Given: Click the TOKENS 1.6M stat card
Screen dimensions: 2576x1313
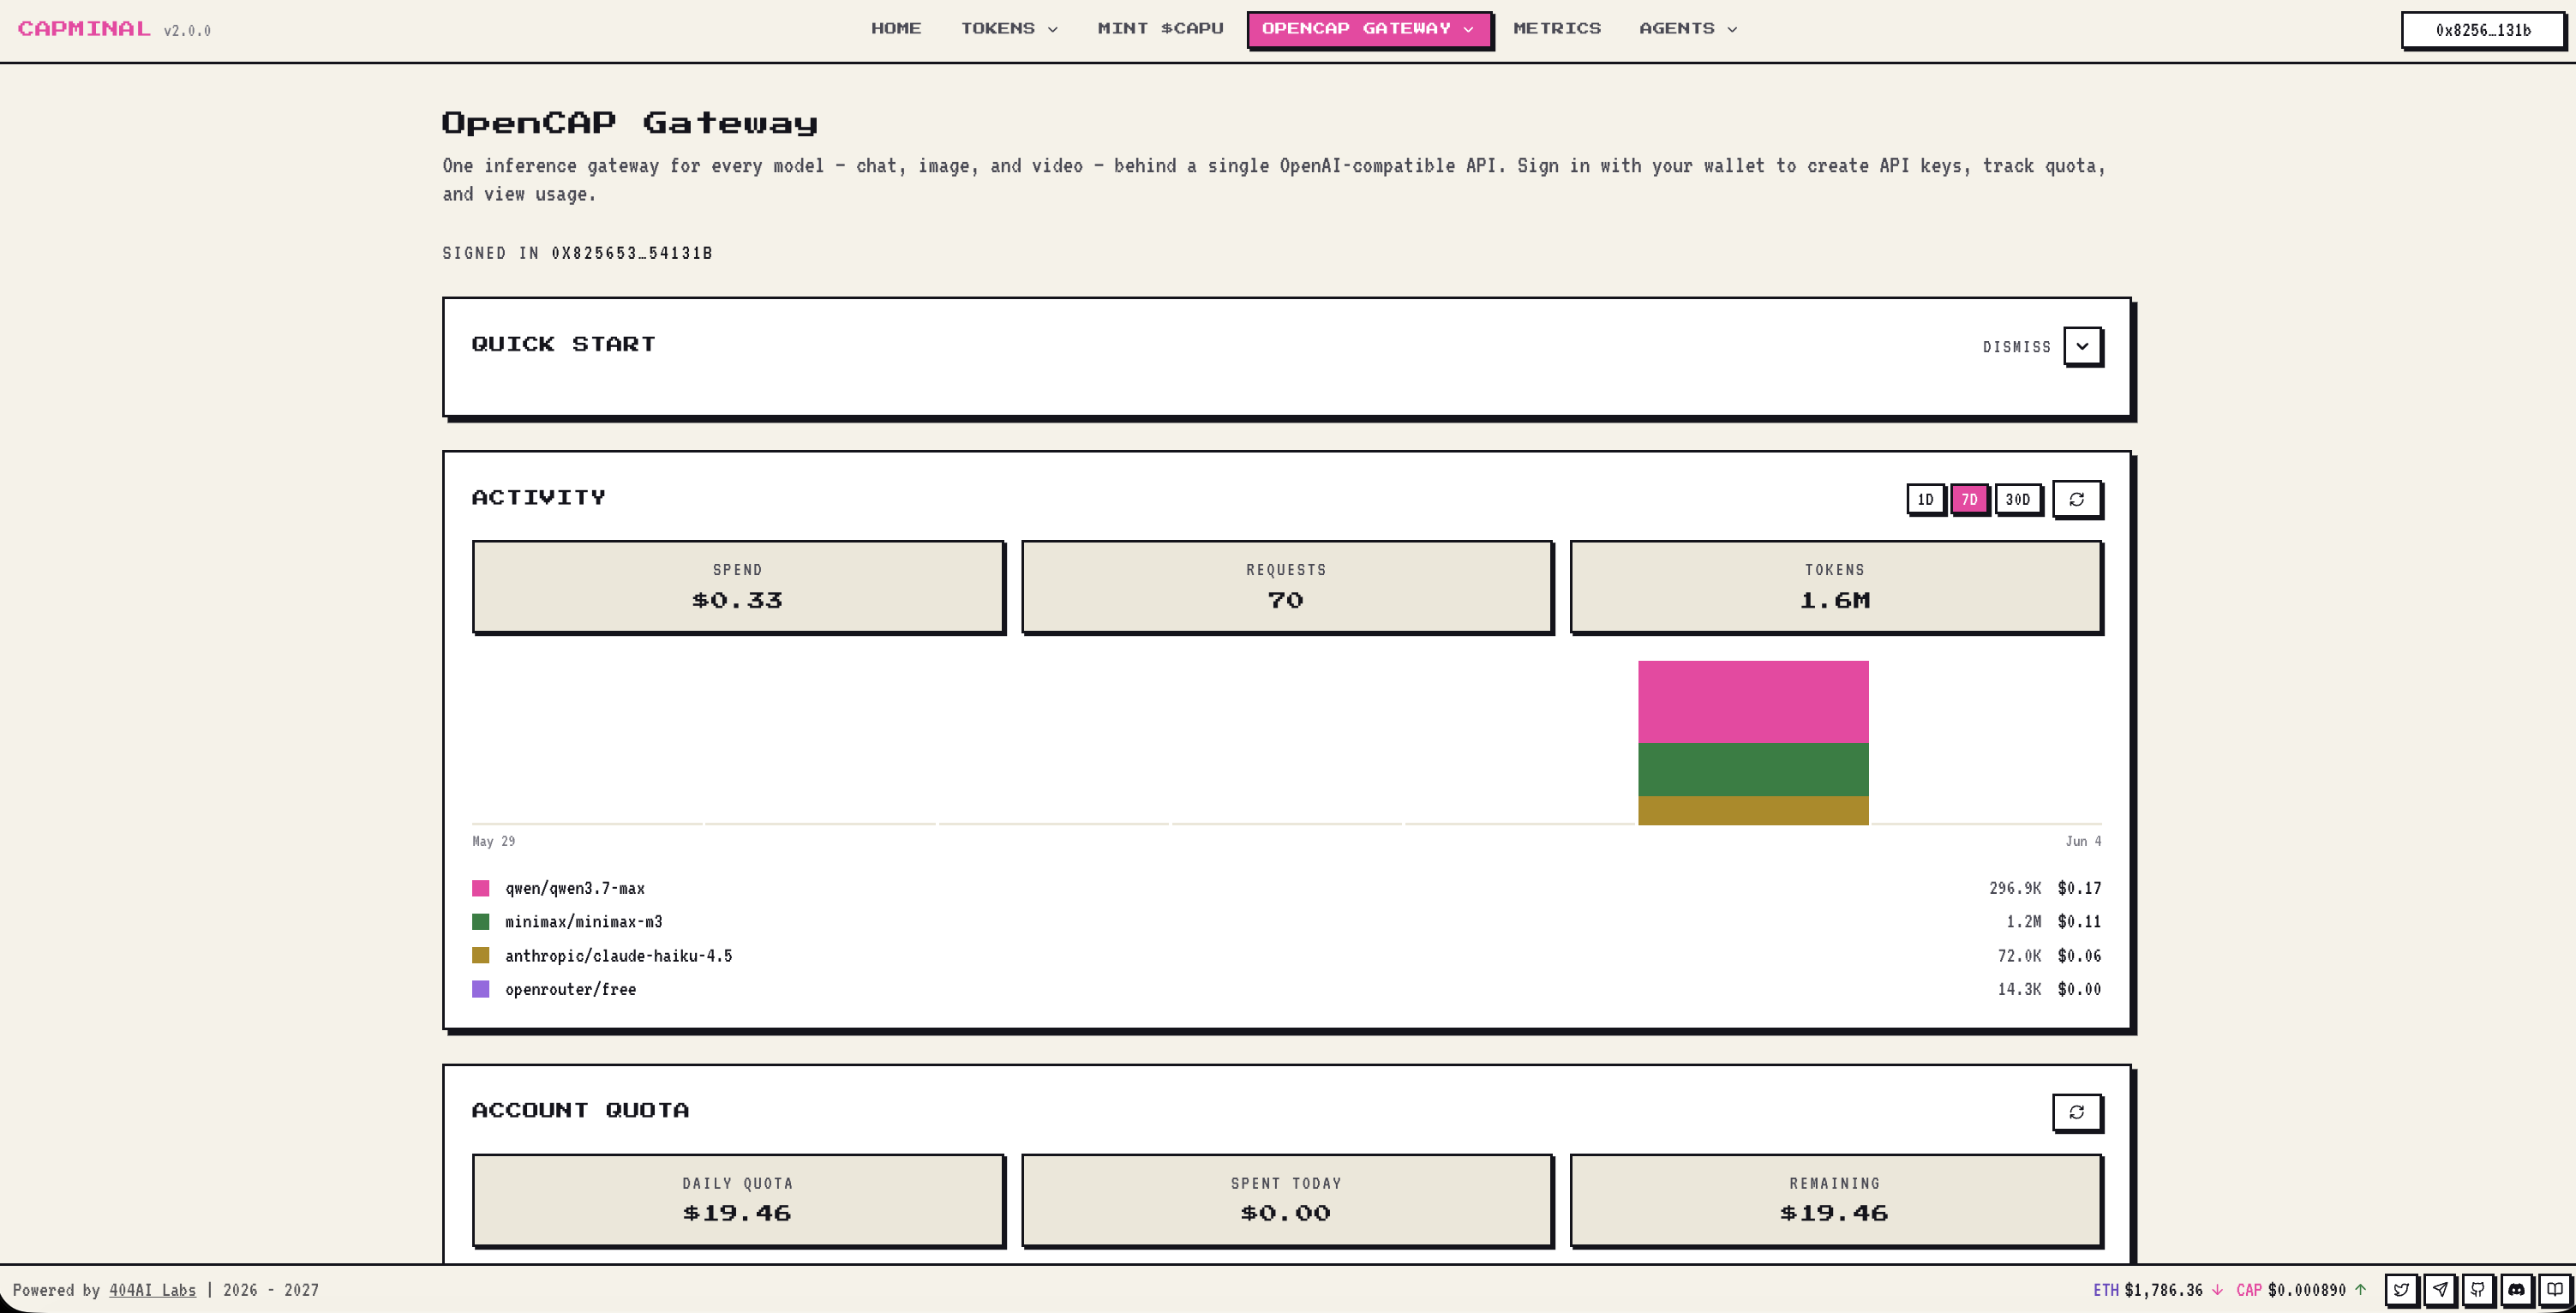Looking at the screenshot, I should click(x=1835, y=587).
